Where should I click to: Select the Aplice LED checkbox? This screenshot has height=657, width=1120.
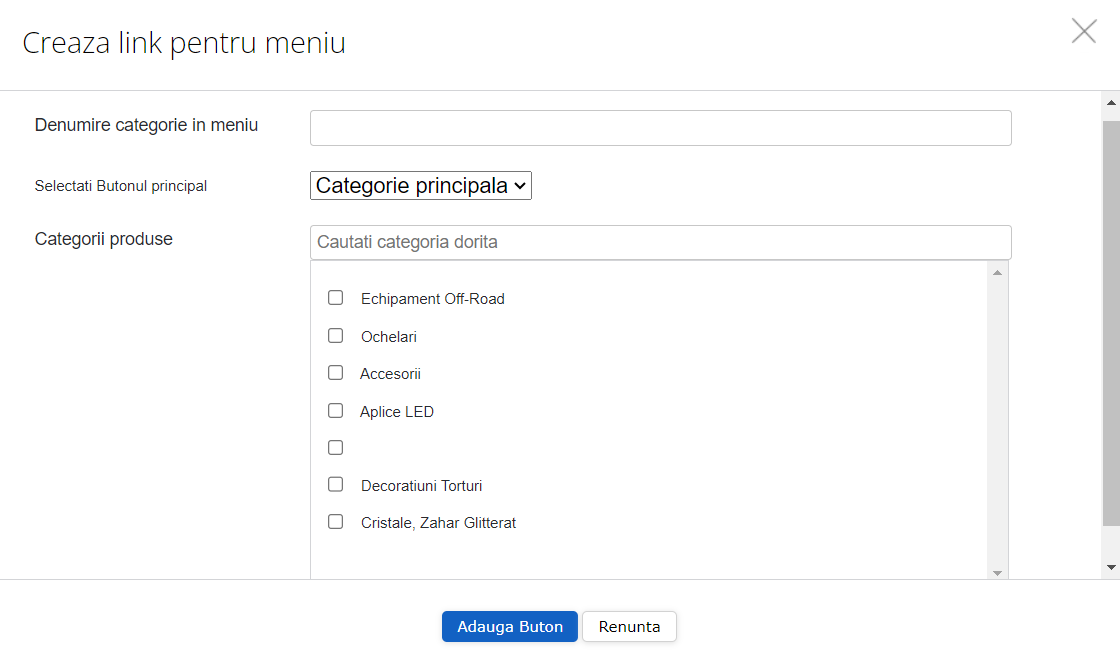[x=335, y=410]
